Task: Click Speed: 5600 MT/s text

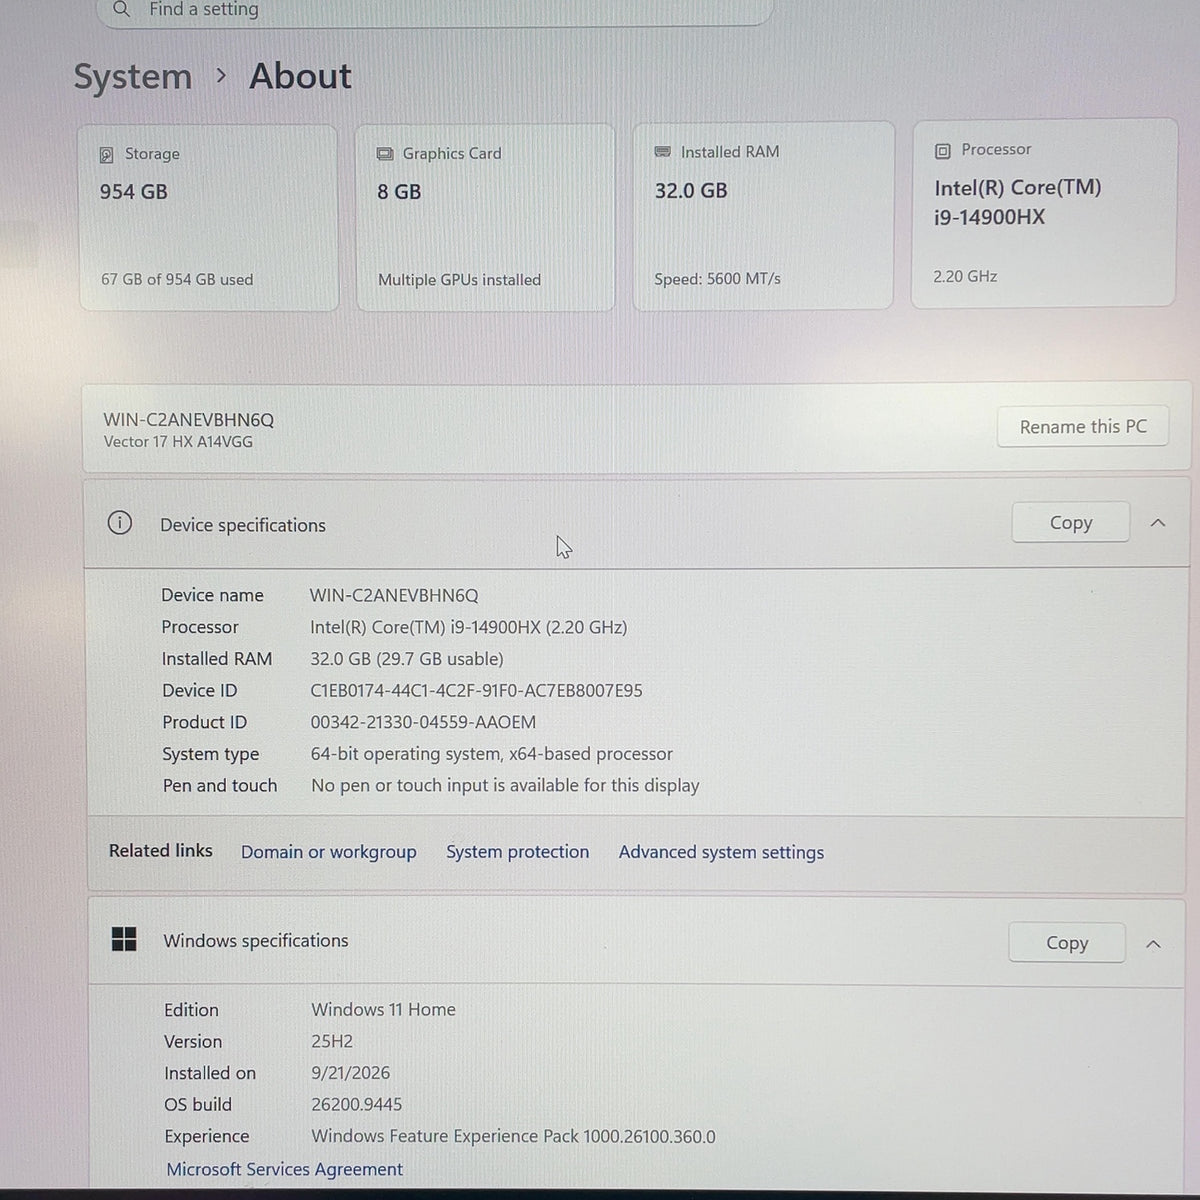Action: [x=717, y=279]
